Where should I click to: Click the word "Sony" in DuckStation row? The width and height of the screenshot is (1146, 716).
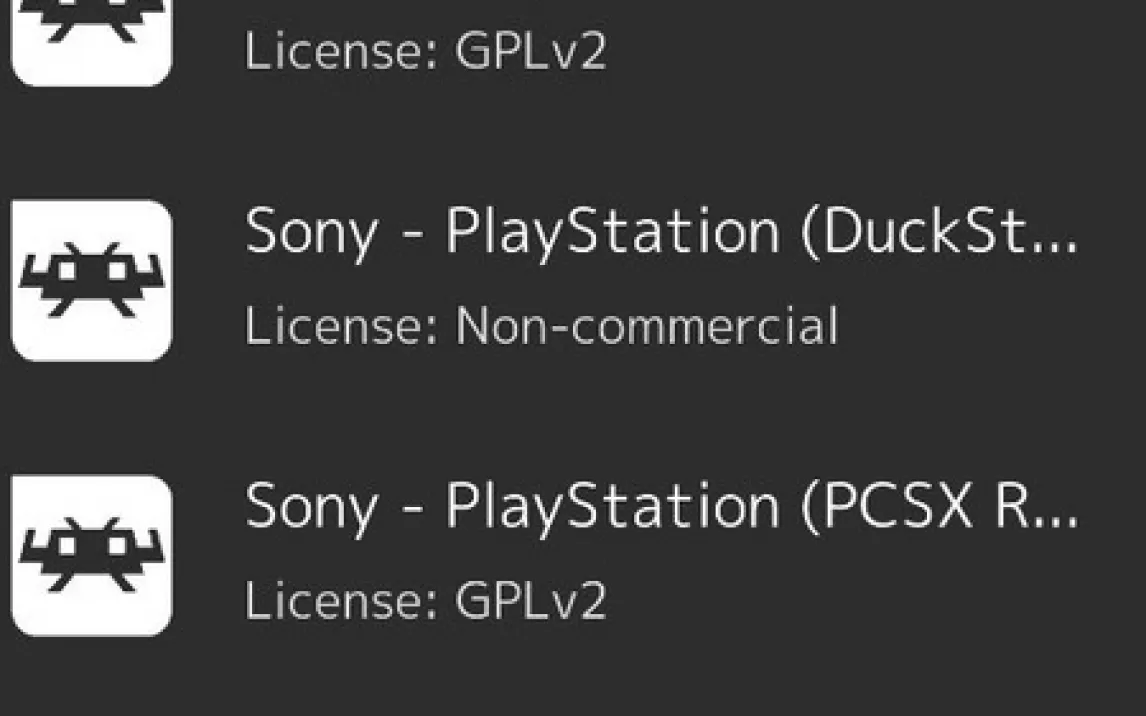click(311, 233)
